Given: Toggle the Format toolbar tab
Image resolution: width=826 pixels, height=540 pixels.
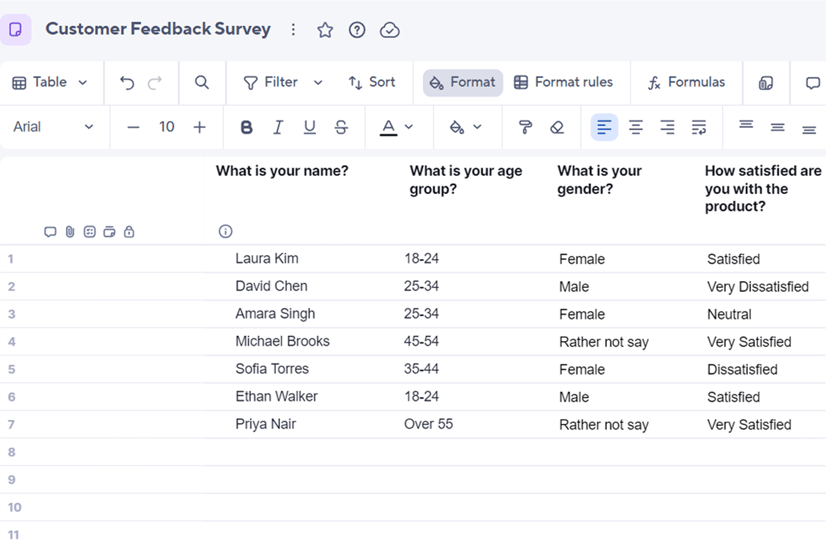Looking at the screenshot, I should [463, 83].
